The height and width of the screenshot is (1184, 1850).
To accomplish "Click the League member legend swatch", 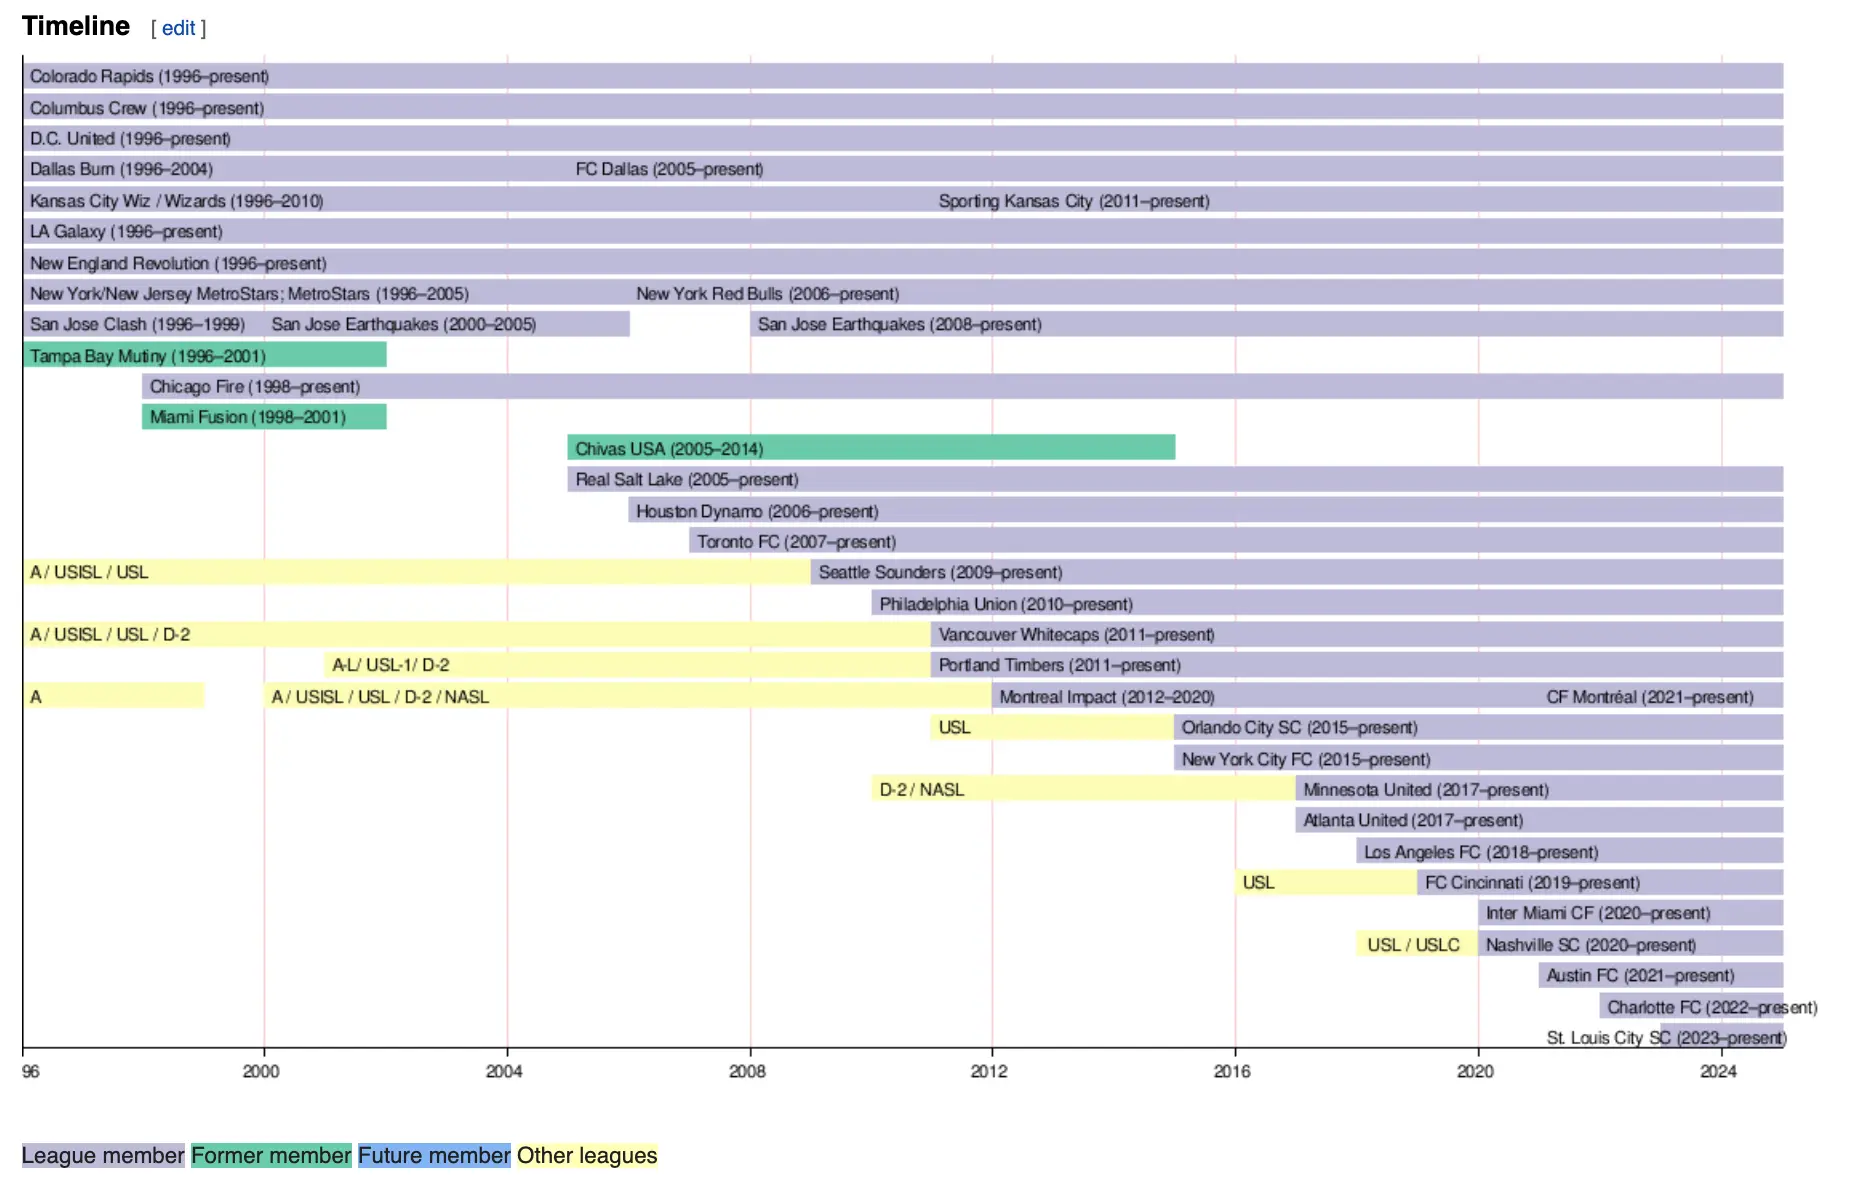I will click(x=103, y=1156).
